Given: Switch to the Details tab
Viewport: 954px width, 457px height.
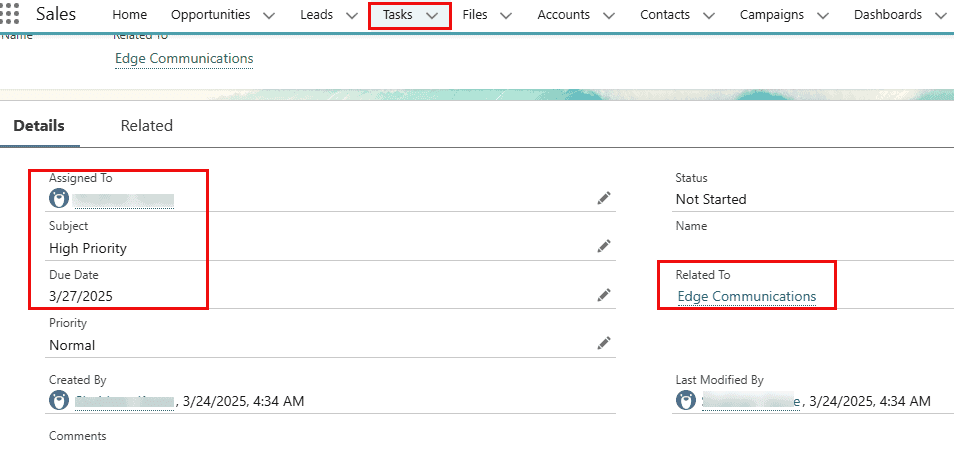Looking at the screenshot, I should pyautogui.click(x=39, y=126).
